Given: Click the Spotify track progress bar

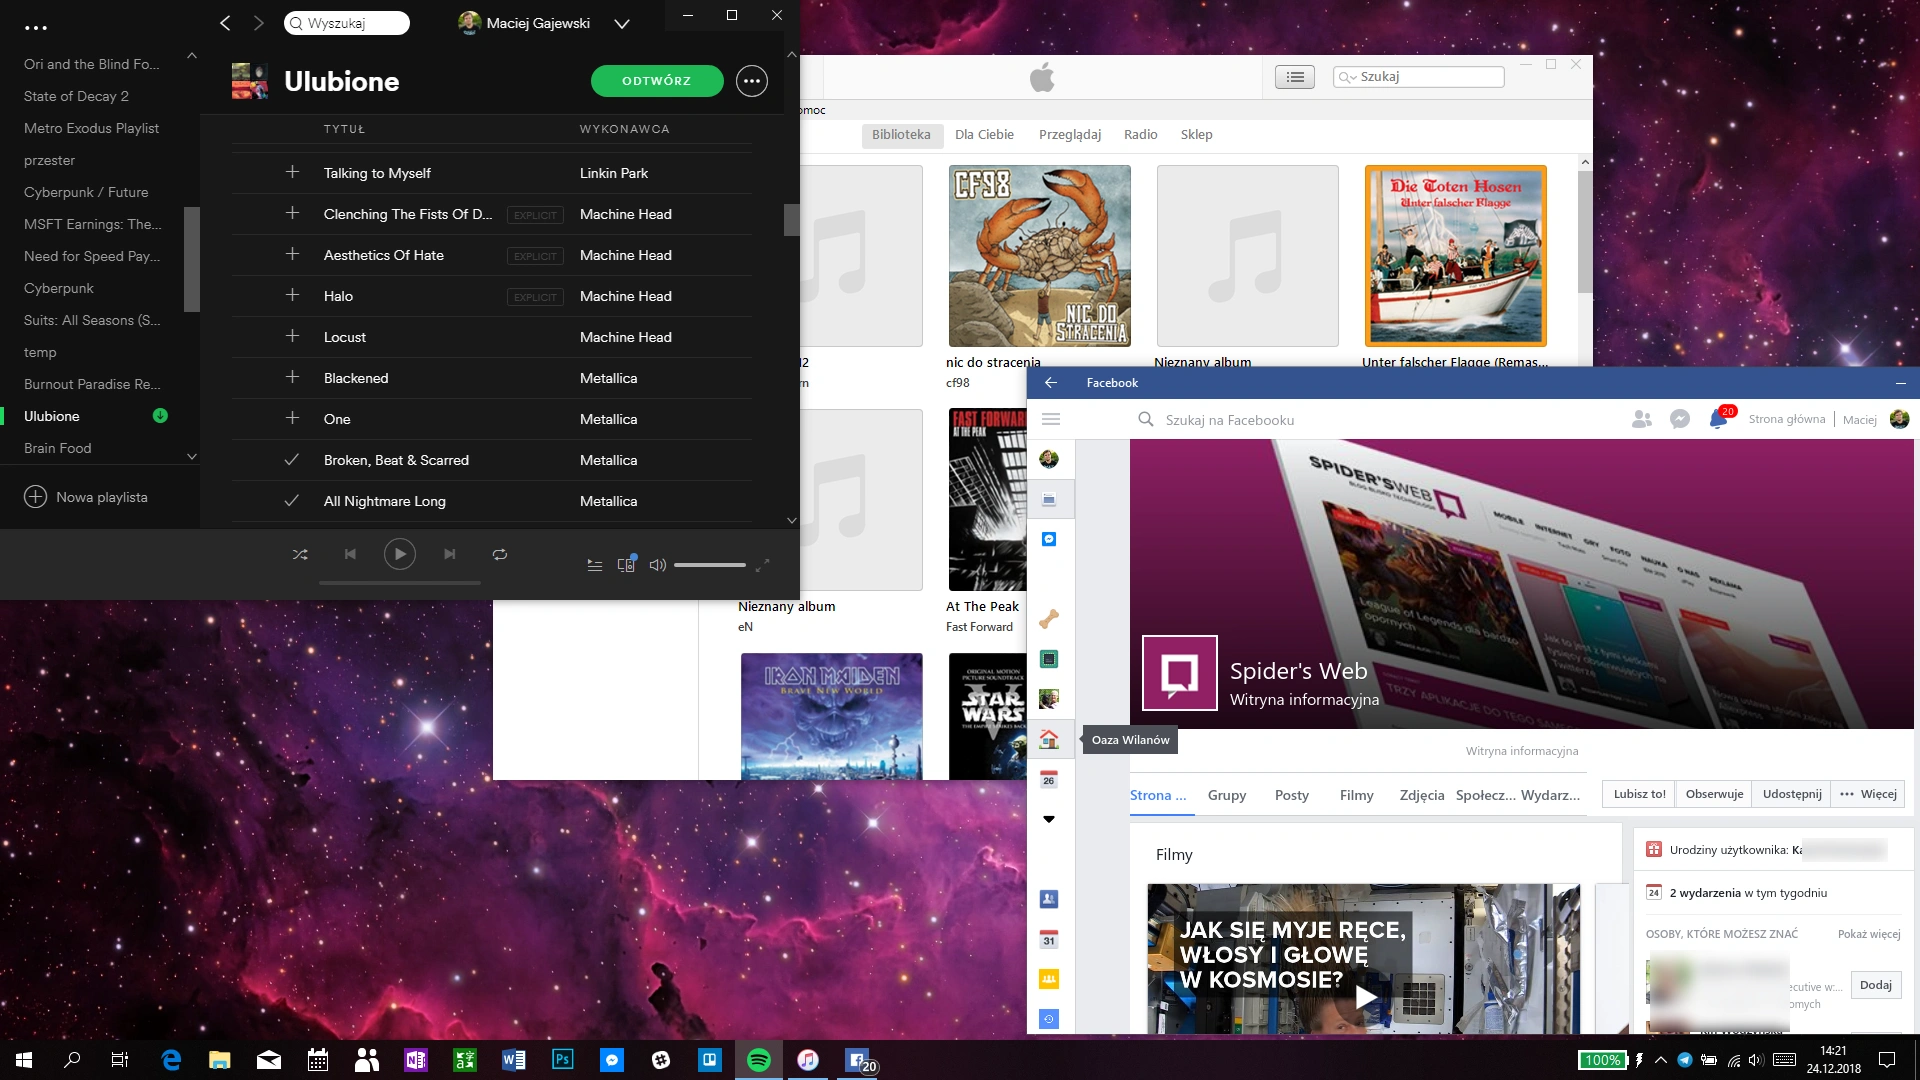Looking at the screenshot, I should point(400,582).
